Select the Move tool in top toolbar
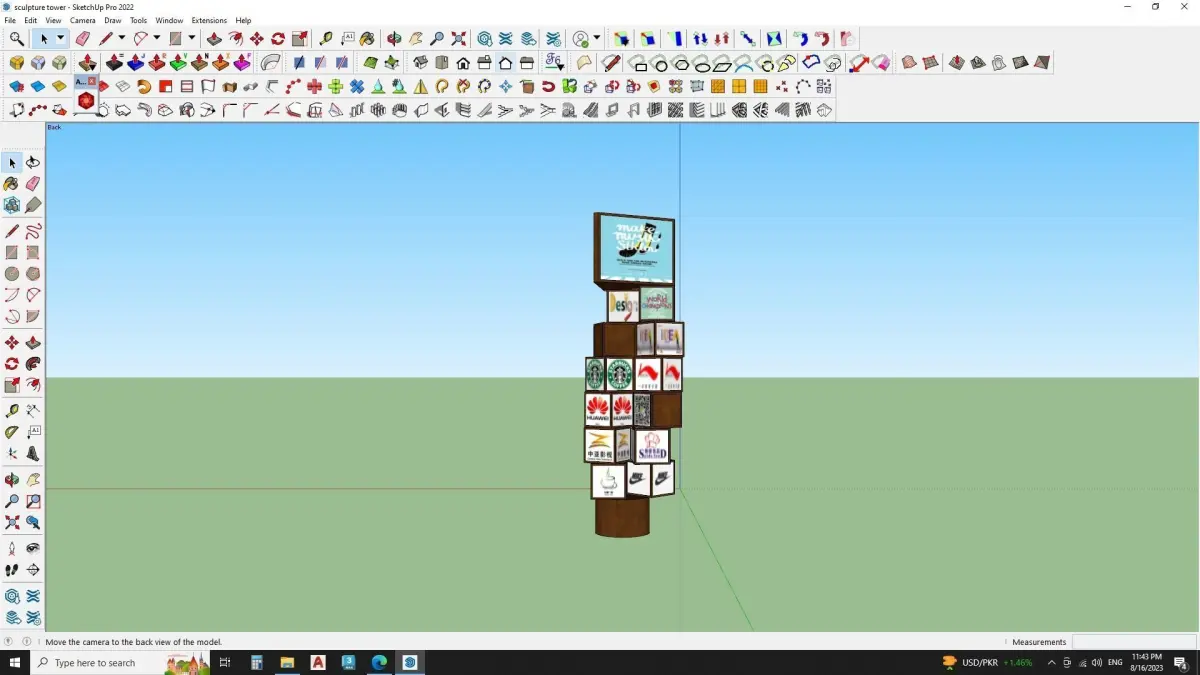 [257, 39]
